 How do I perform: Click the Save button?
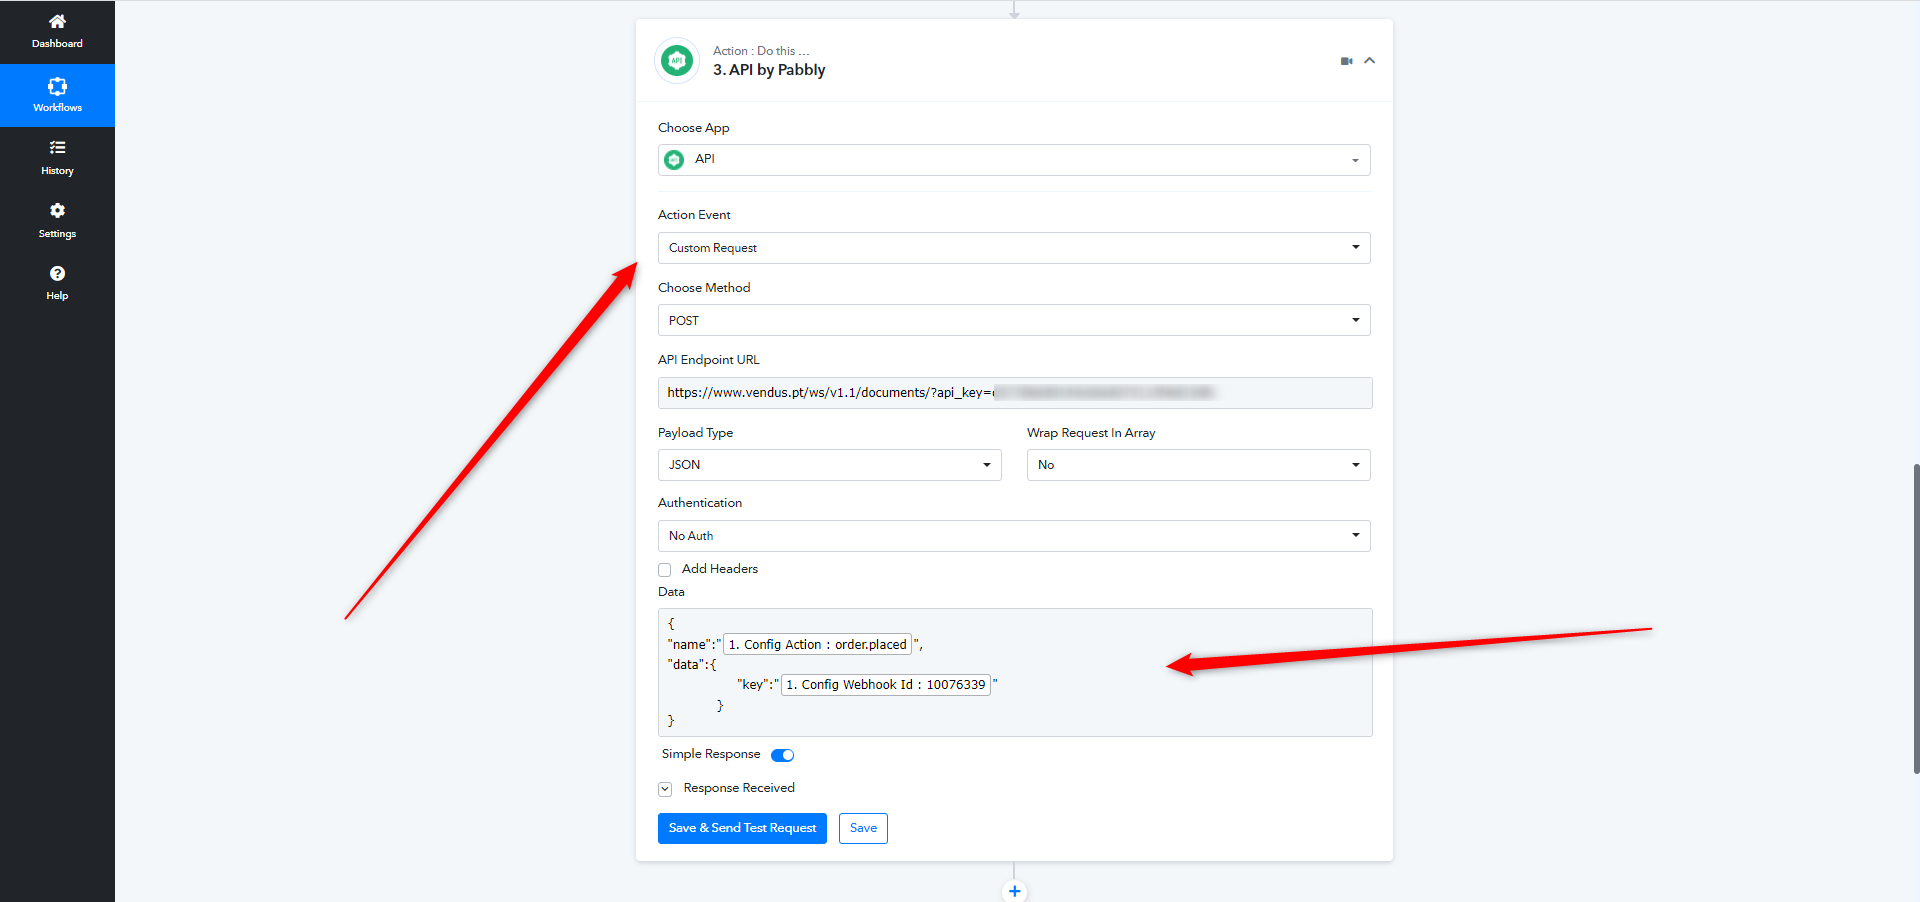(x=863, y=828)
